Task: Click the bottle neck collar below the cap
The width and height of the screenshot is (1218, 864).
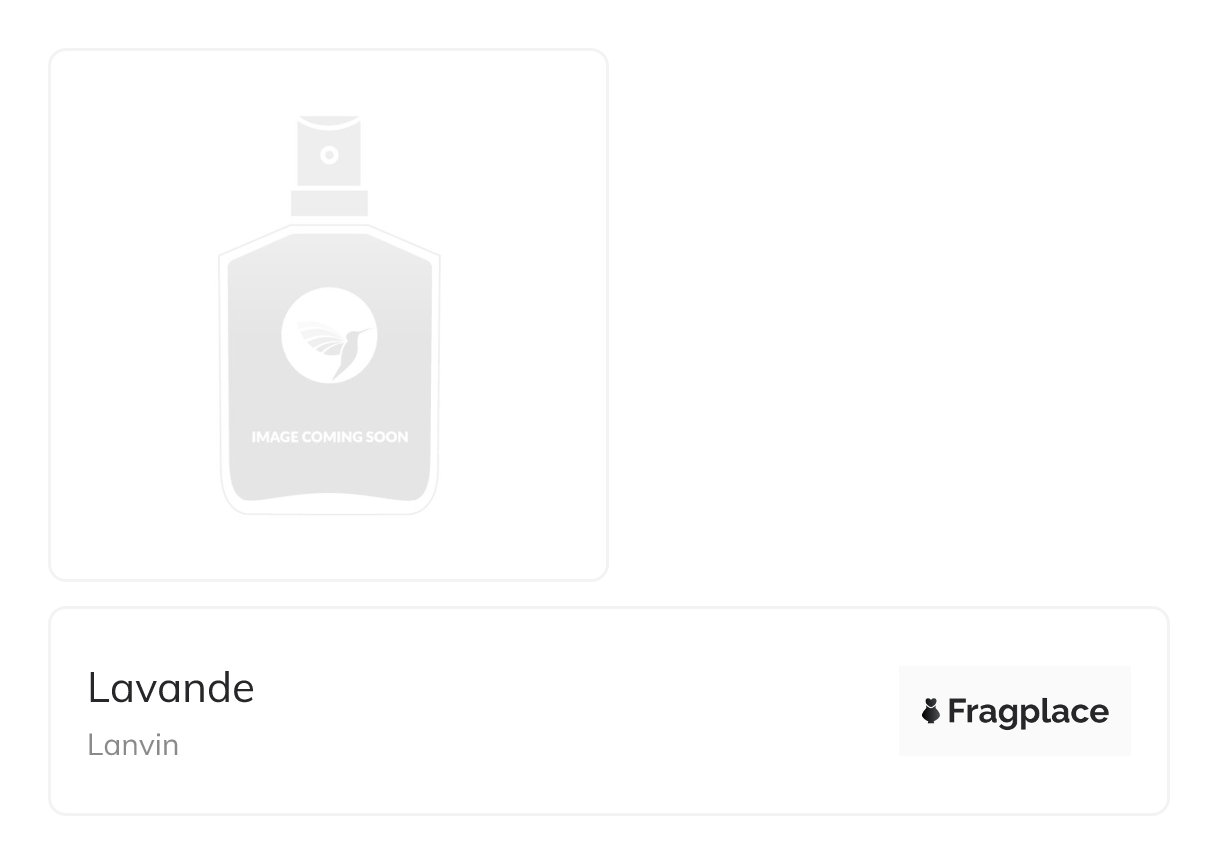Action: pyautogui.click(x=329, y=203)
